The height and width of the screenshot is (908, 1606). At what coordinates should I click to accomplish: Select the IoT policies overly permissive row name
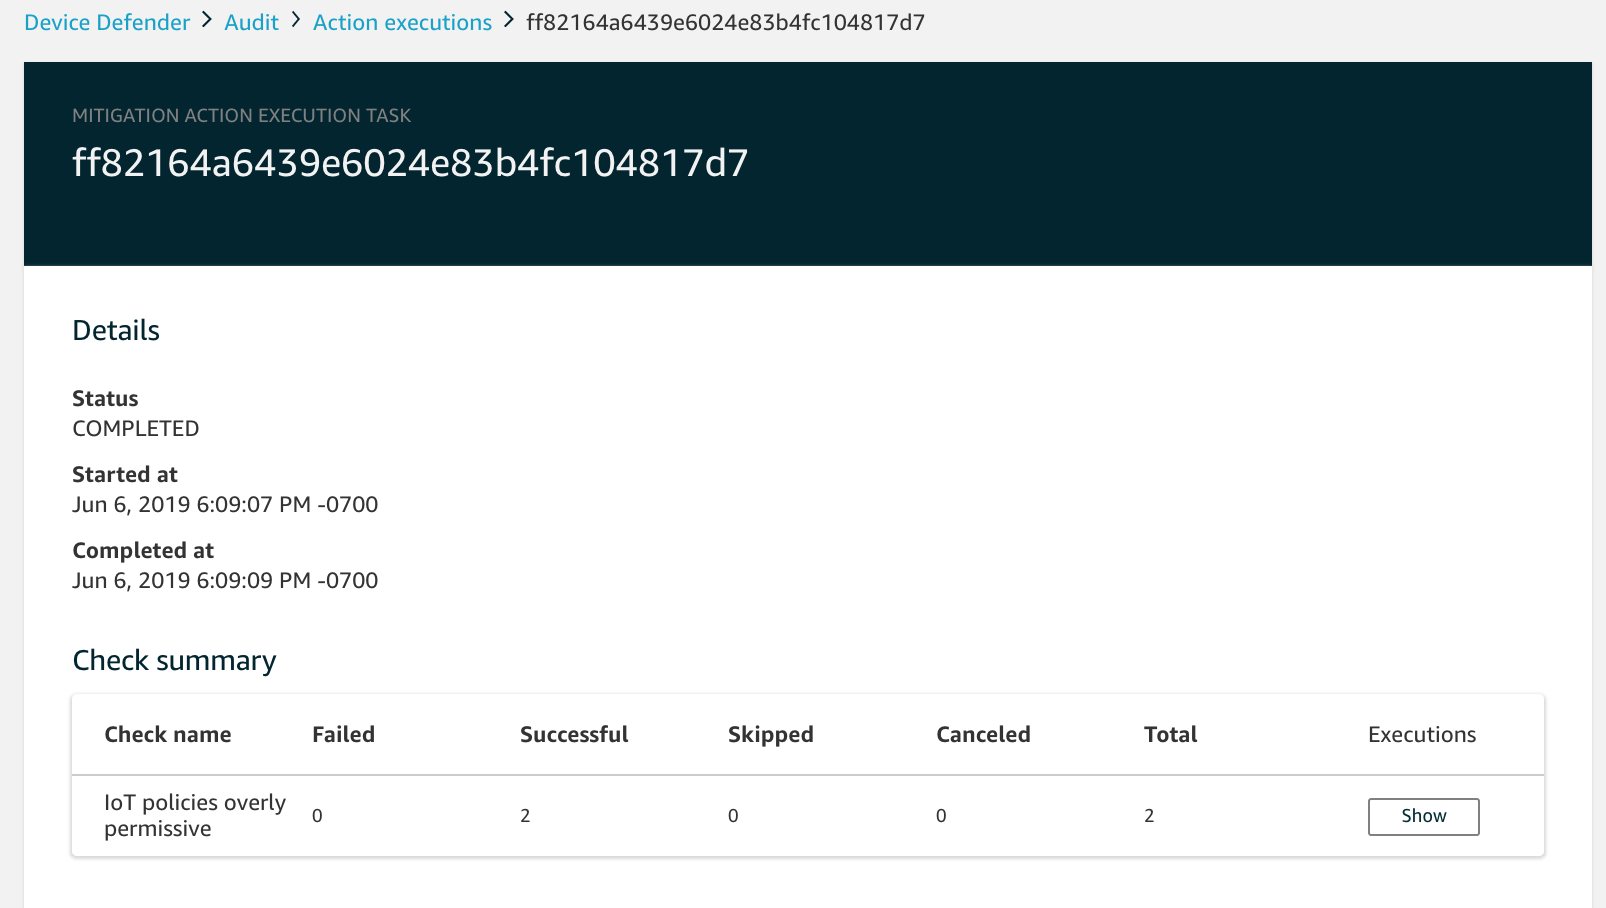195,816
